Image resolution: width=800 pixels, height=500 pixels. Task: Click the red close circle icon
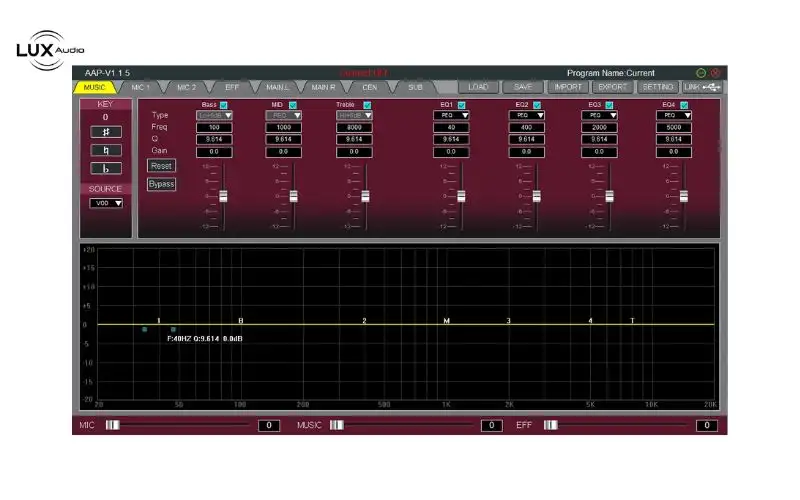click(715, 73)
